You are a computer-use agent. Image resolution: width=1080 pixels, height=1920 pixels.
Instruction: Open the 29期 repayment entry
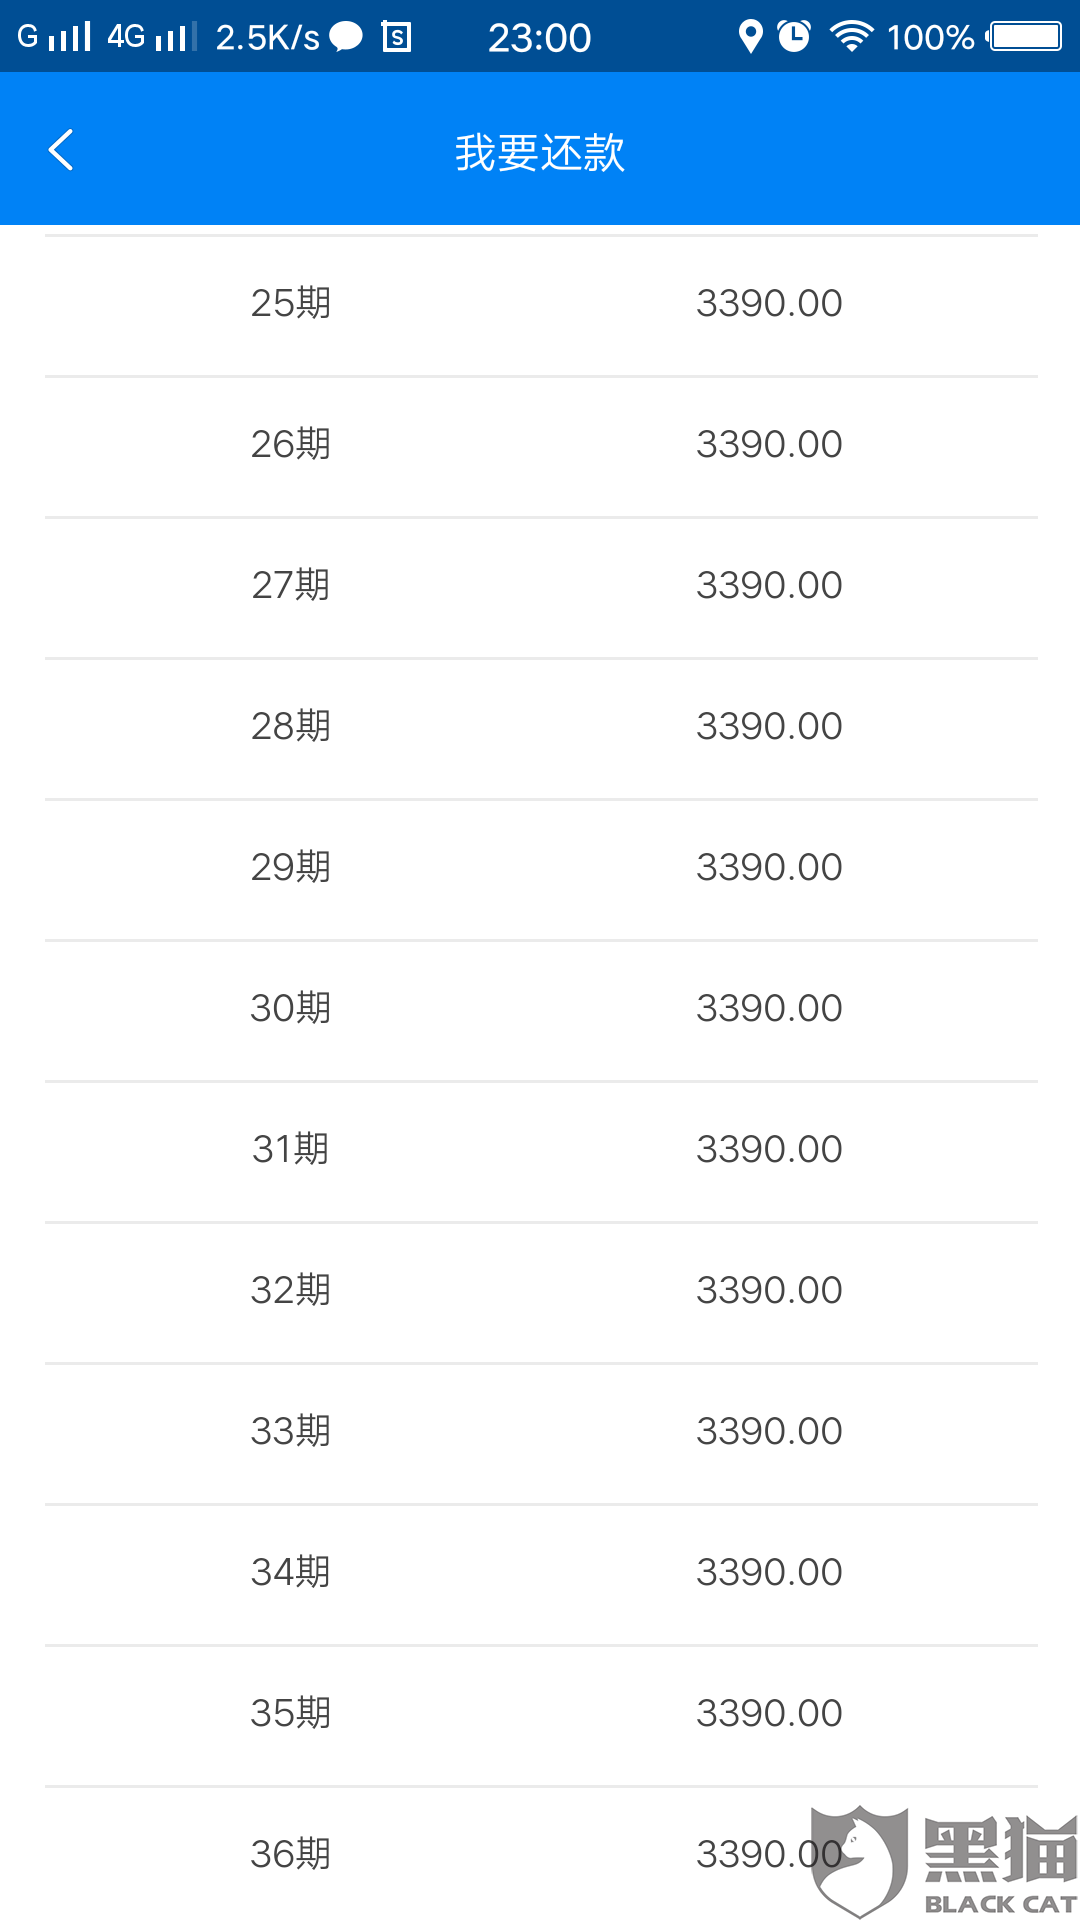pos(540,868)
